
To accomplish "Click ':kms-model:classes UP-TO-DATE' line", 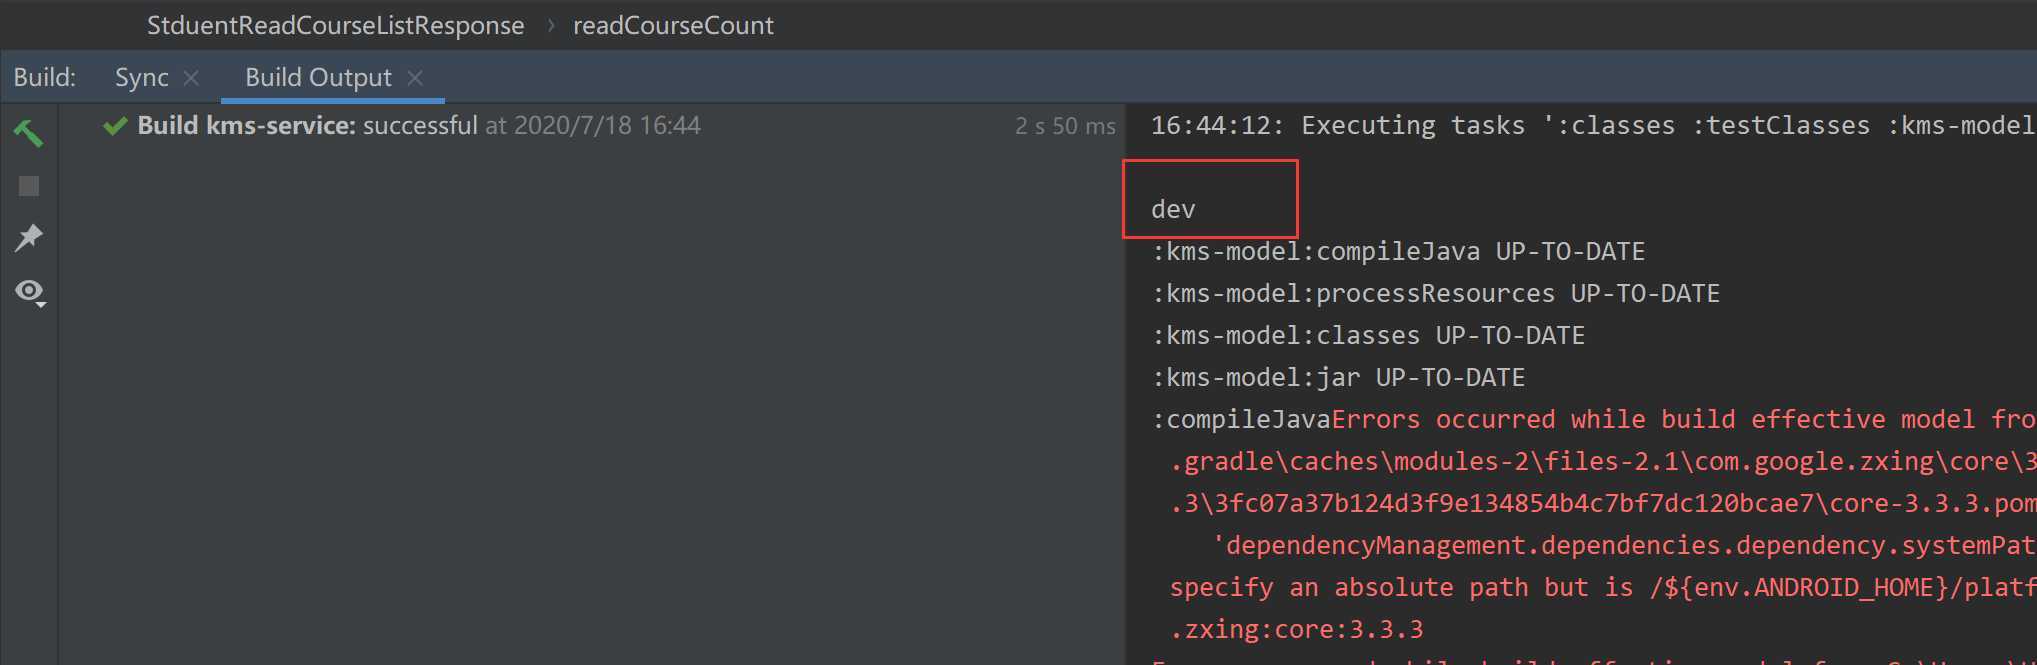I will [1368, 335].
